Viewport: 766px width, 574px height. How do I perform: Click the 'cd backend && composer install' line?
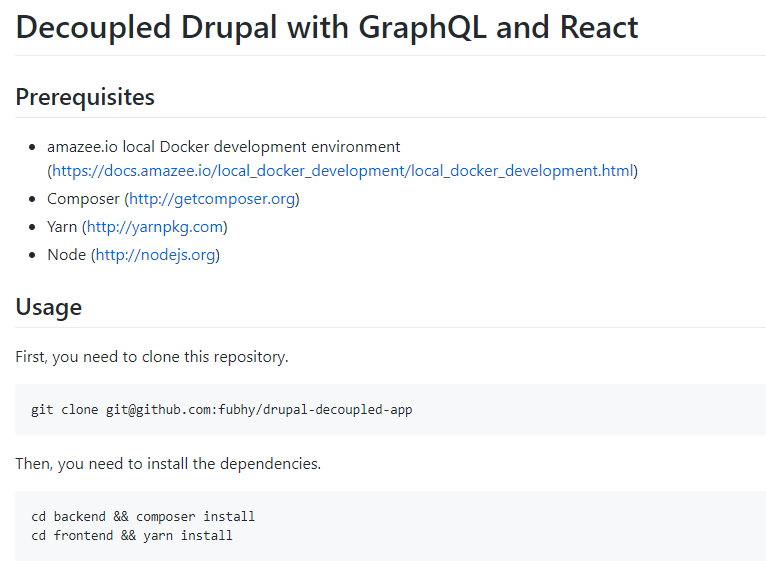143,516
